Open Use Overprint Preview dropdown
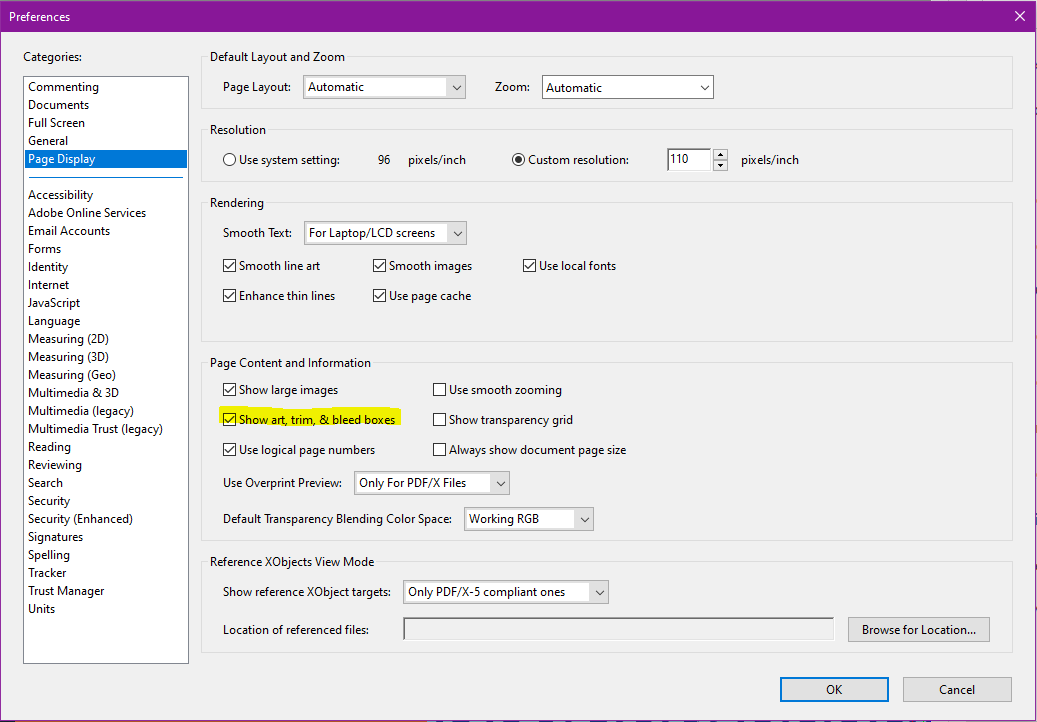Screen dimensions: 1037x722 [x=432, y=483]
